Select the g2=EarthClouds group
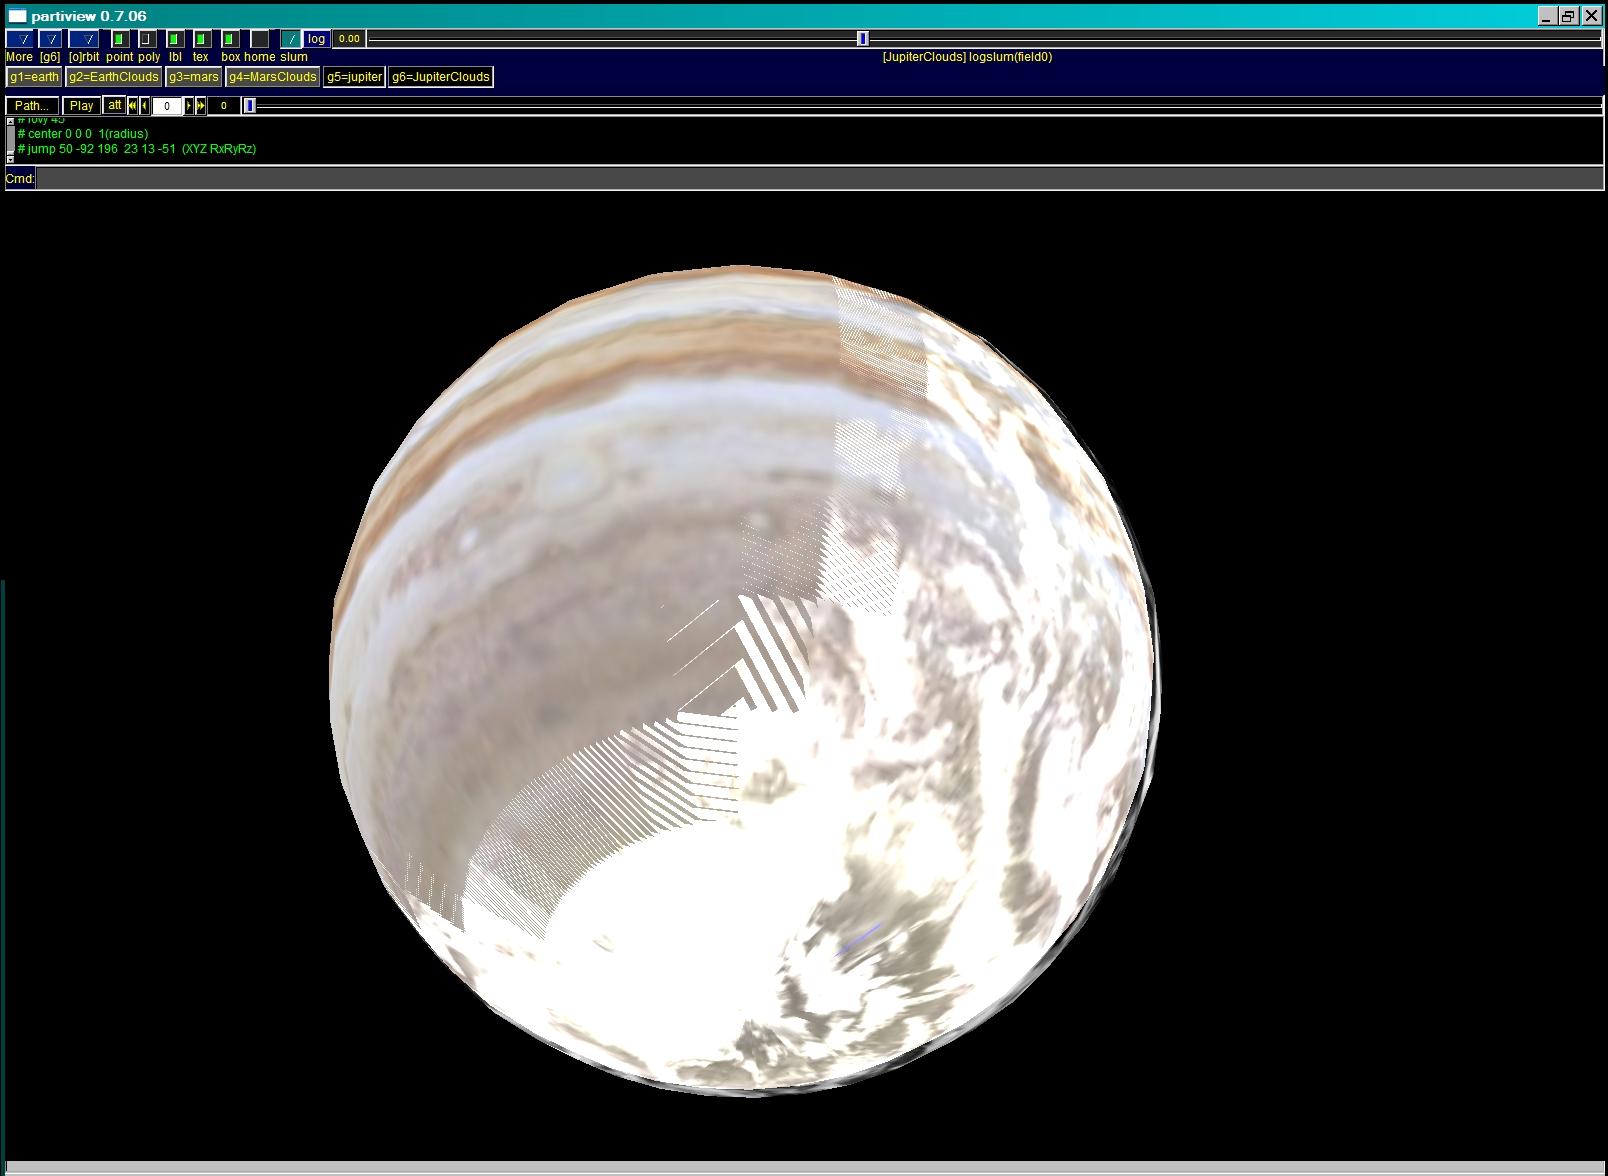Image resolution: width=1608 pixels, height=1176 pixels. [113, 77]
